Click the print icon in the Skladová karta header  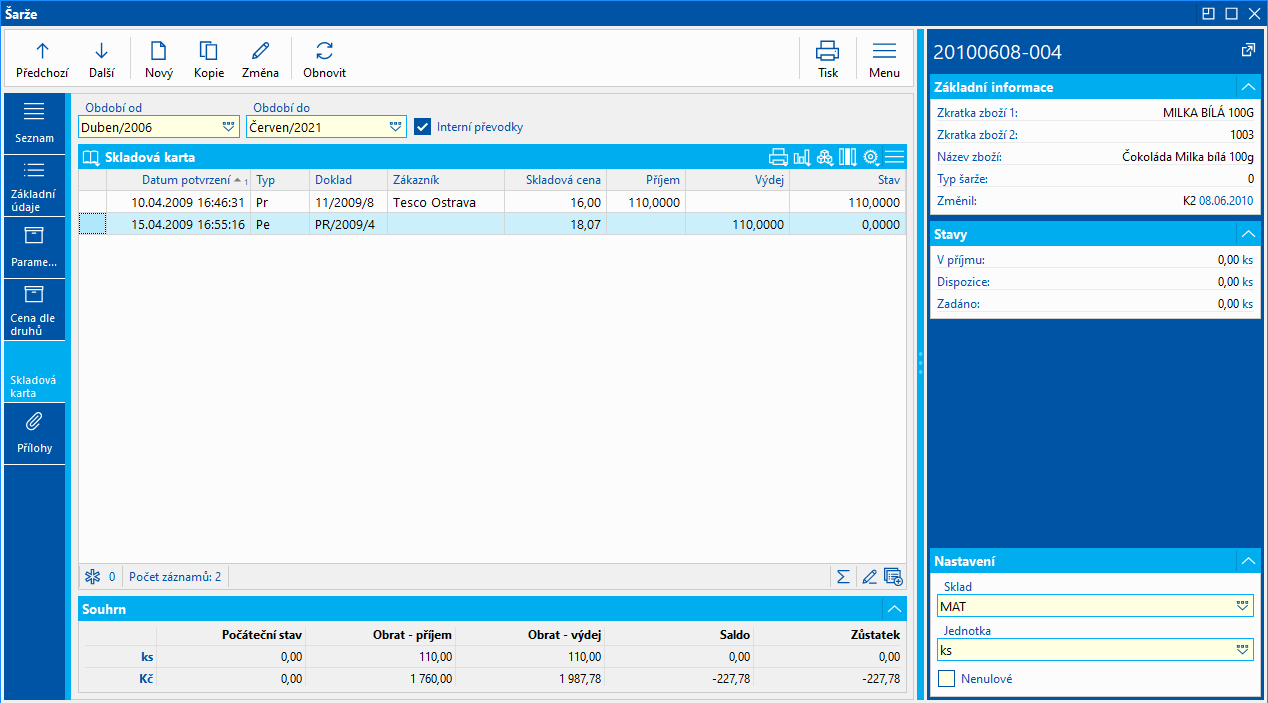(778, 157)
